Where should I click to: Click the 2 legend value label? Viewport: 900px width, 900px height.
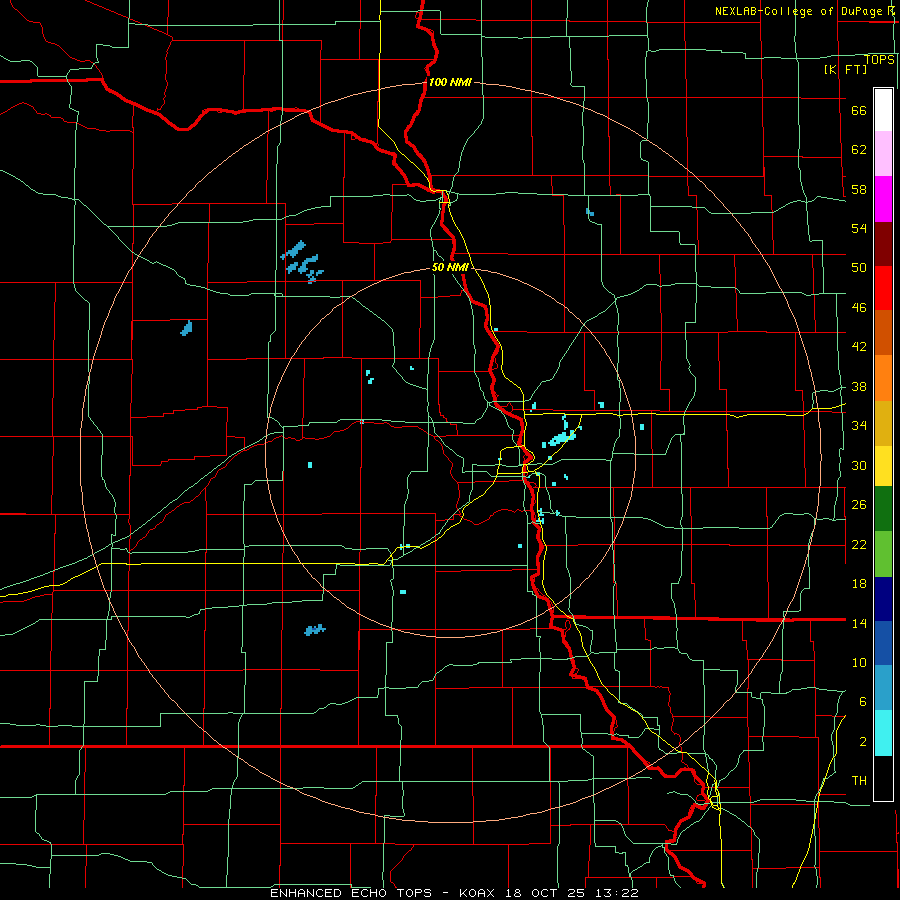point(863,742)
